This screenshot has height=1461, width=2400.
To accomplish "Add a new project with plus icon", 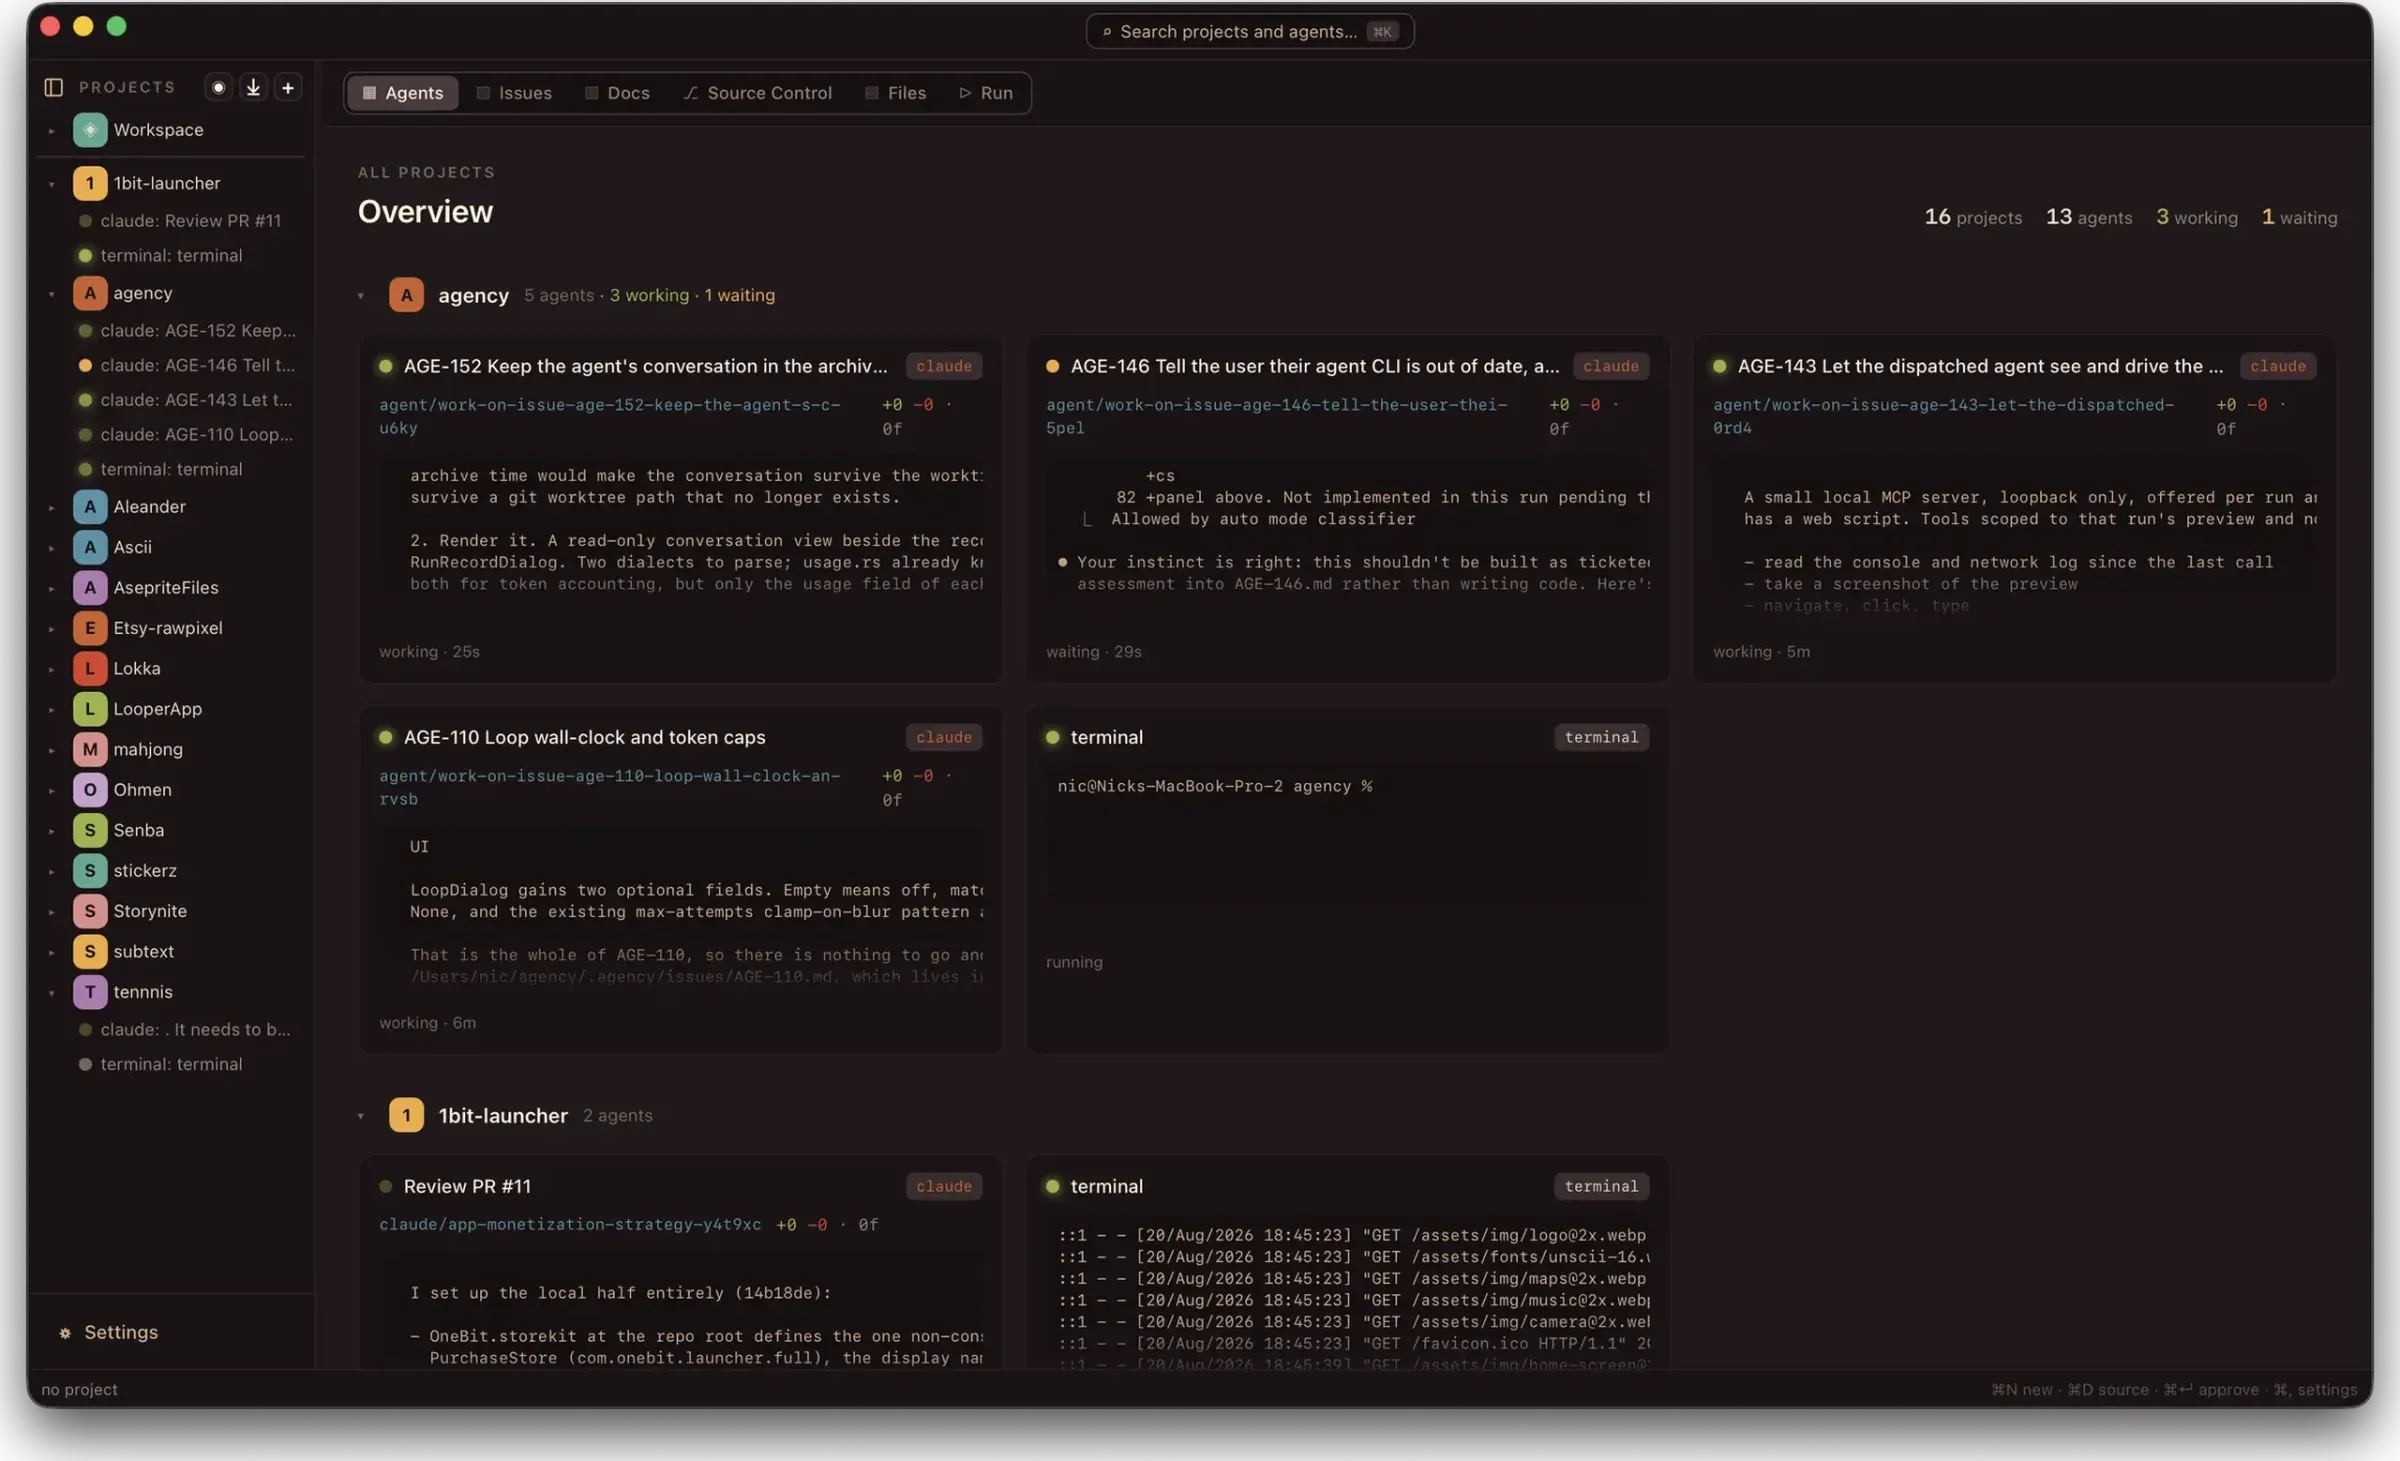I will pos(288,87).
